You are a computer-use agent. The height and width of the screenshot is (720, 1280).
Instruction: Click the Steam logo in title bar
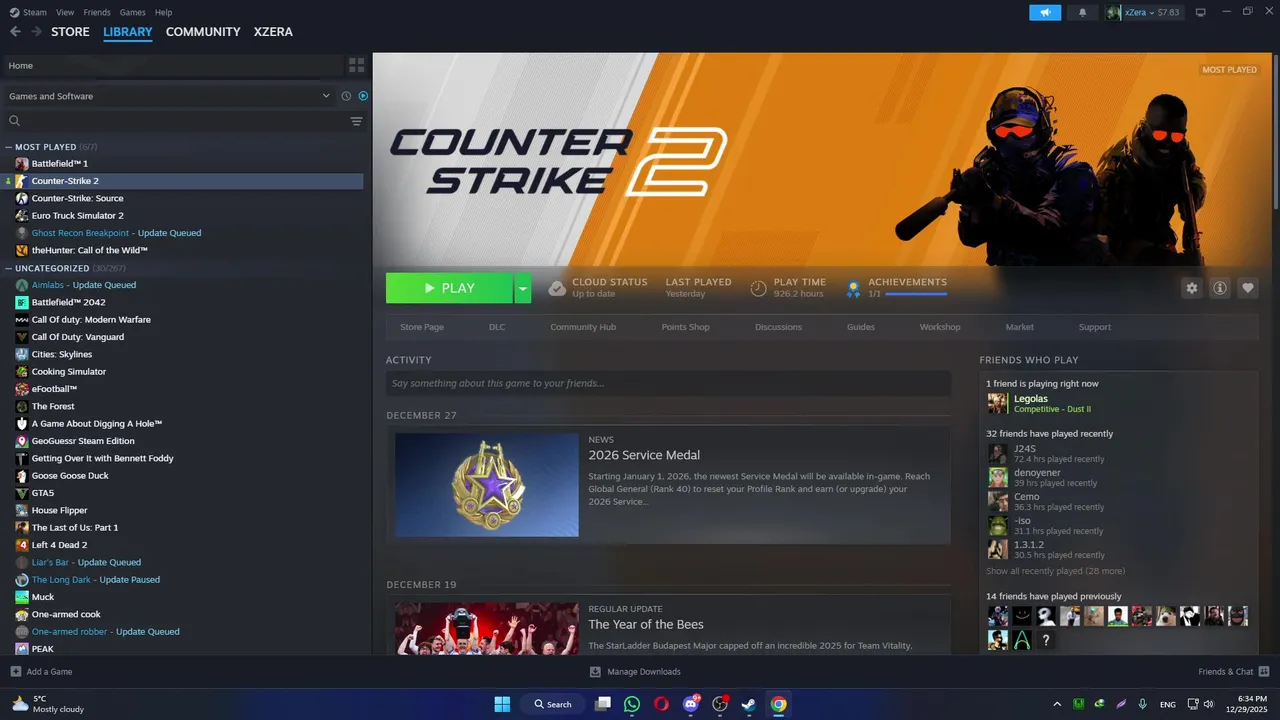click(13, 12)
